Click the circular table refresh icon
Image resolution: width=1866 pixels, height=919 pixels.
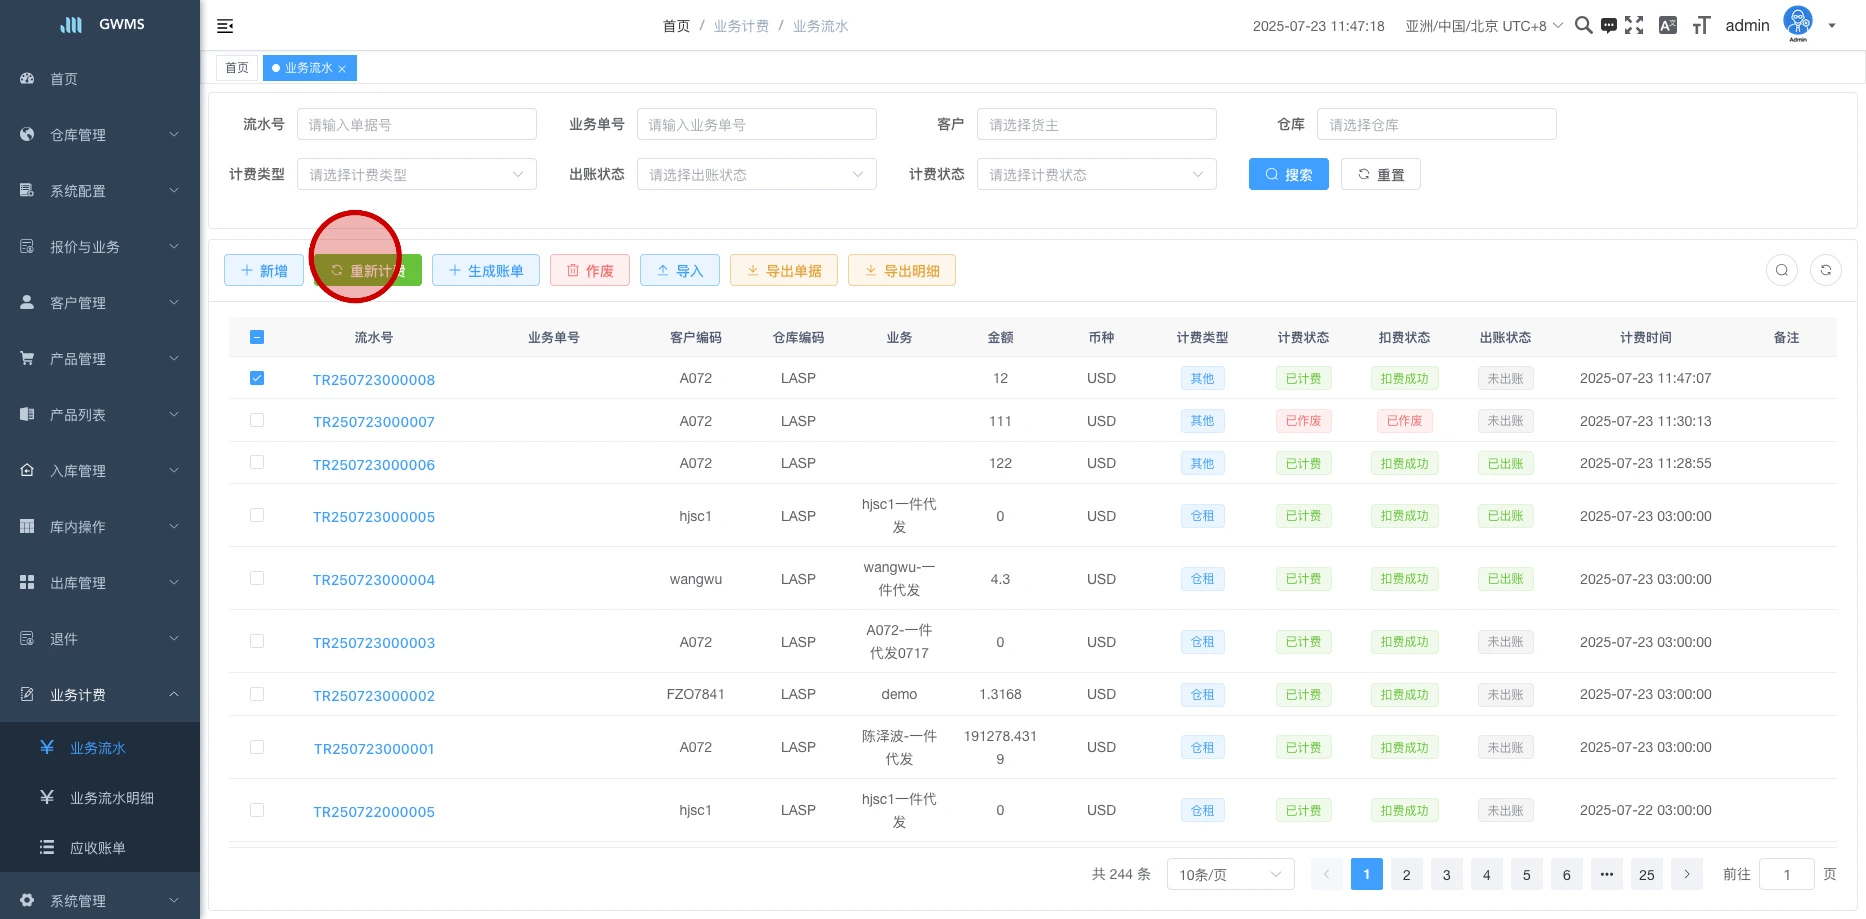pyautogui.click(x=1825, y=270)
